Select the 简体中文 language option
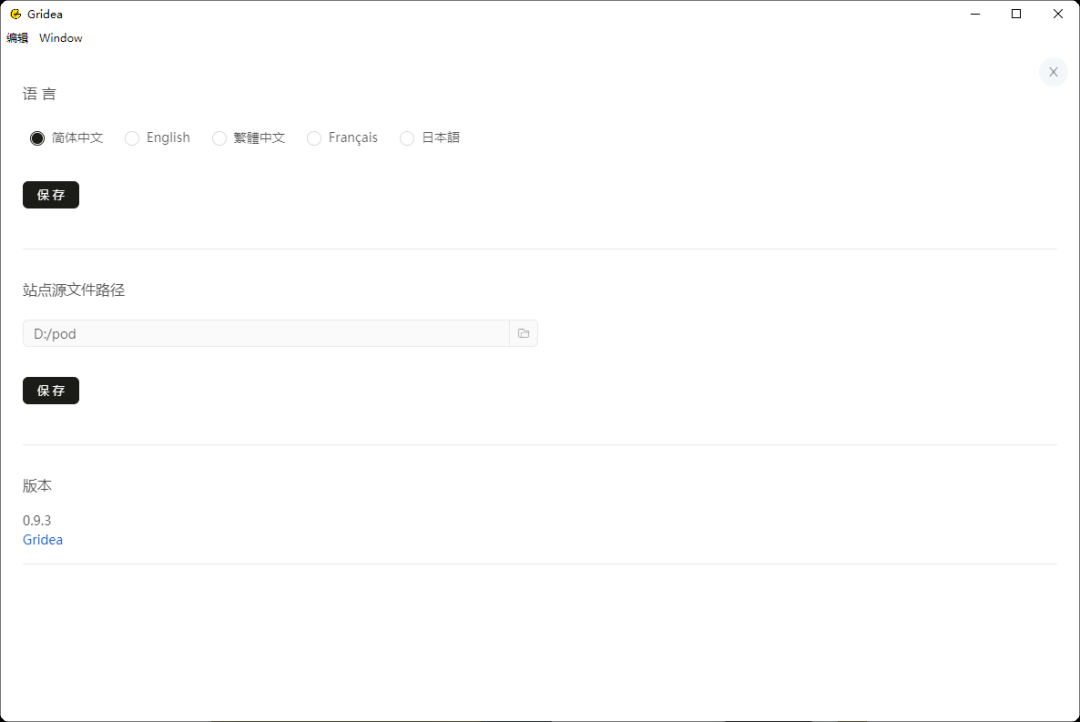The width and height of the screenshot is (1080, 722). click(x=37, y=138)
